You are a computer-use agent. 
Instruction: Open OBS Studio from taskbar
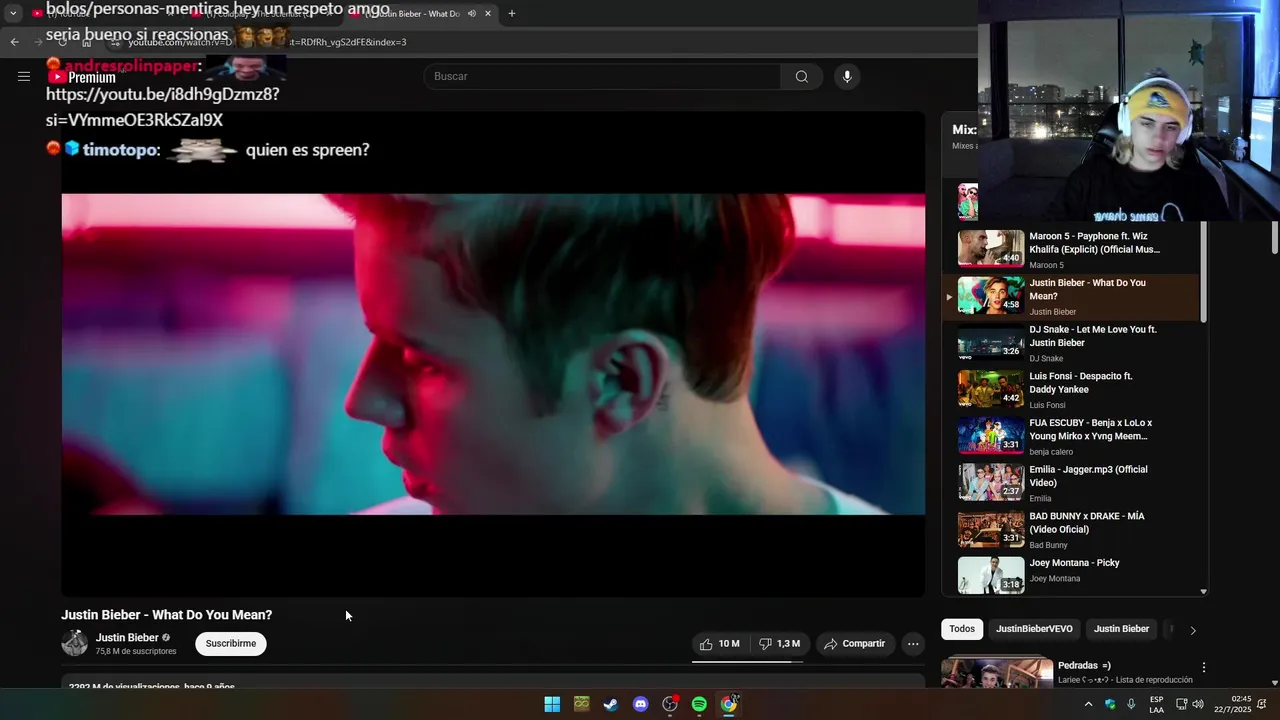point(670,704)
